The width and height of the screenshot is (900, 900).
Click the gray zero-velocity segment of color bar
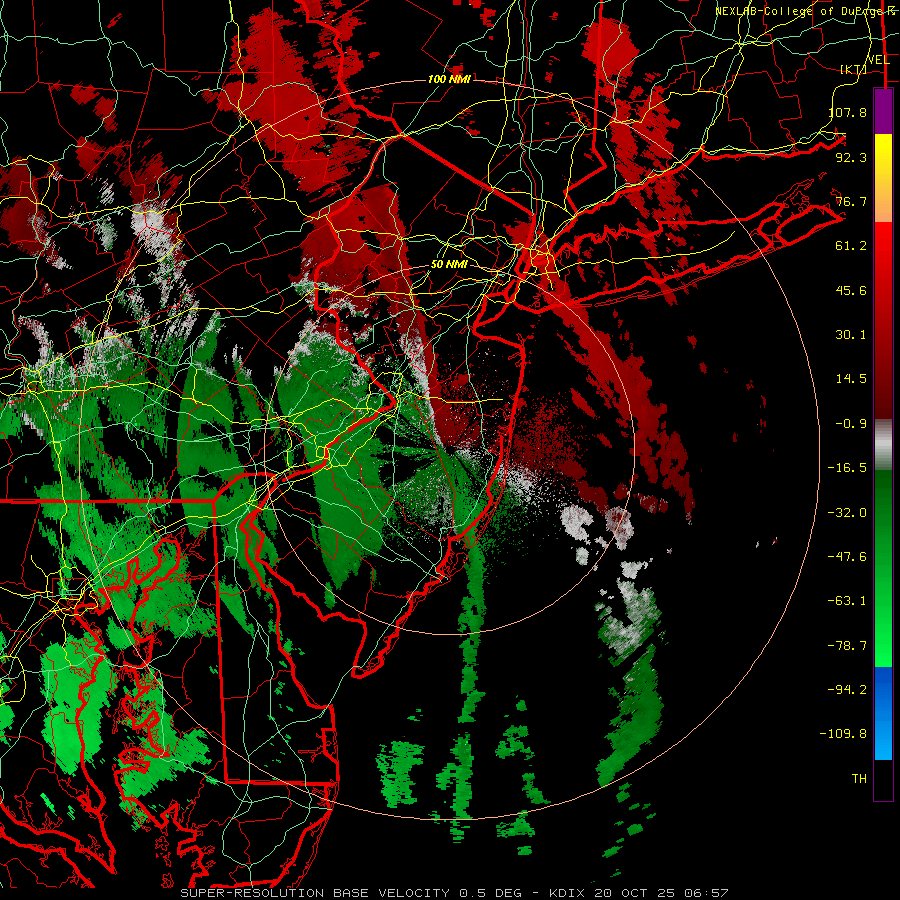883,445
